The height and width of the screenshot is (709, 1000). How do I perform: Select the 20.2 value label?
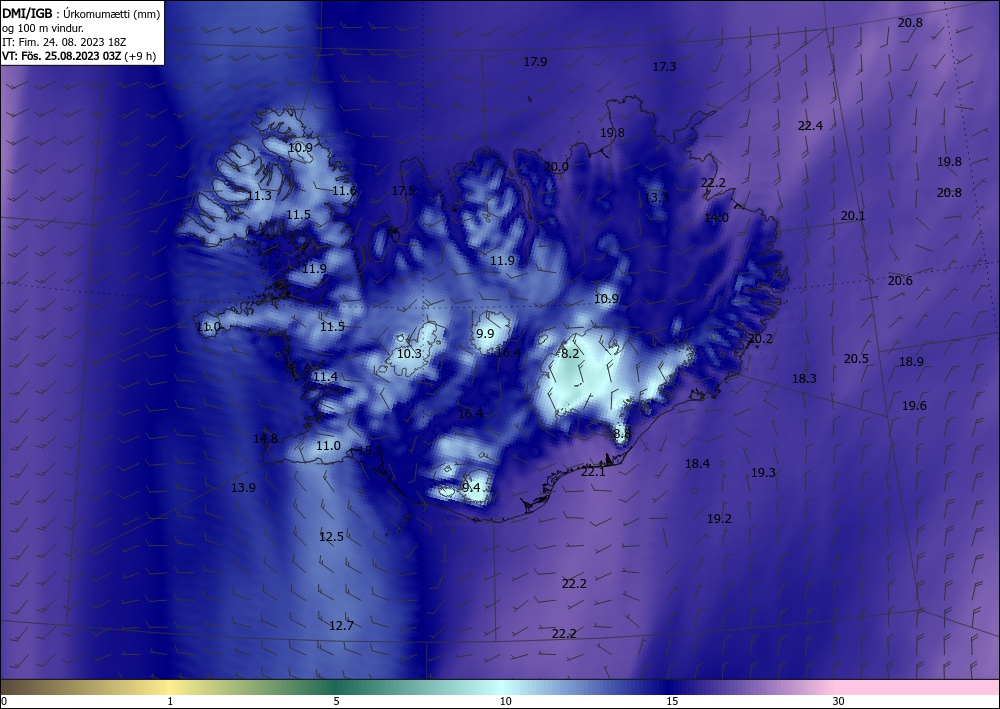click(760, 339)
